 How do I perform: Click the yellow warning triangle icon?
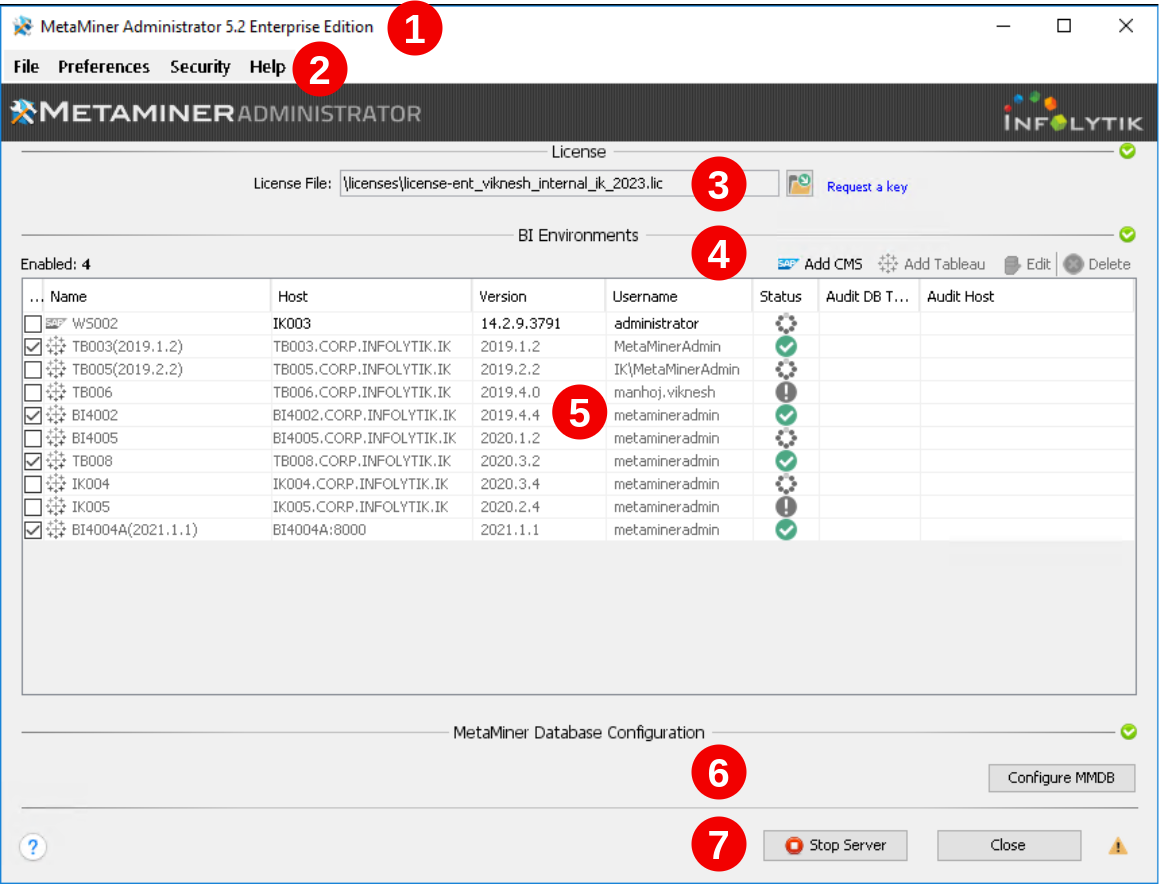pyautogui.click(x=1118, y=846)
